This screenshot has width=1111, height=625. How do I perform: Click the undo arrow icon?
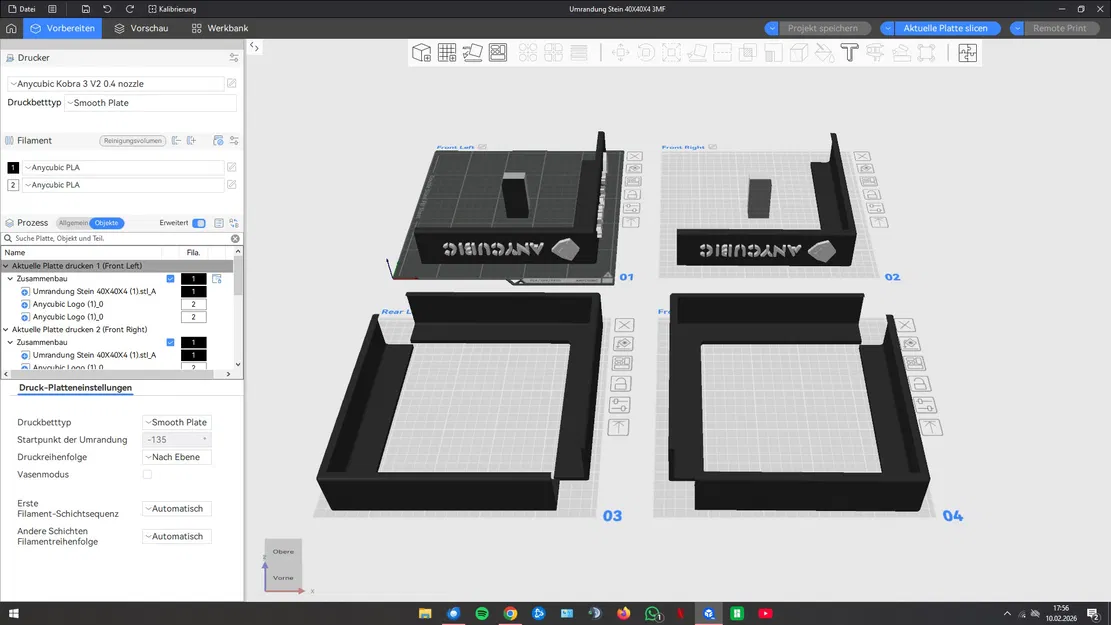tap(107, 9)
